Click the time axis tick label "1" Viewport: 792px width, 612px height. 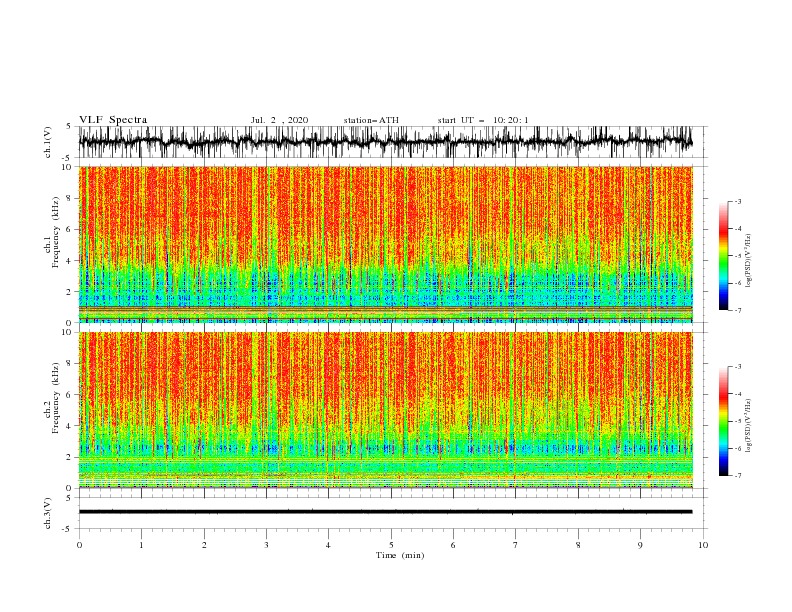pyautogui.click(x=142, y=545)
